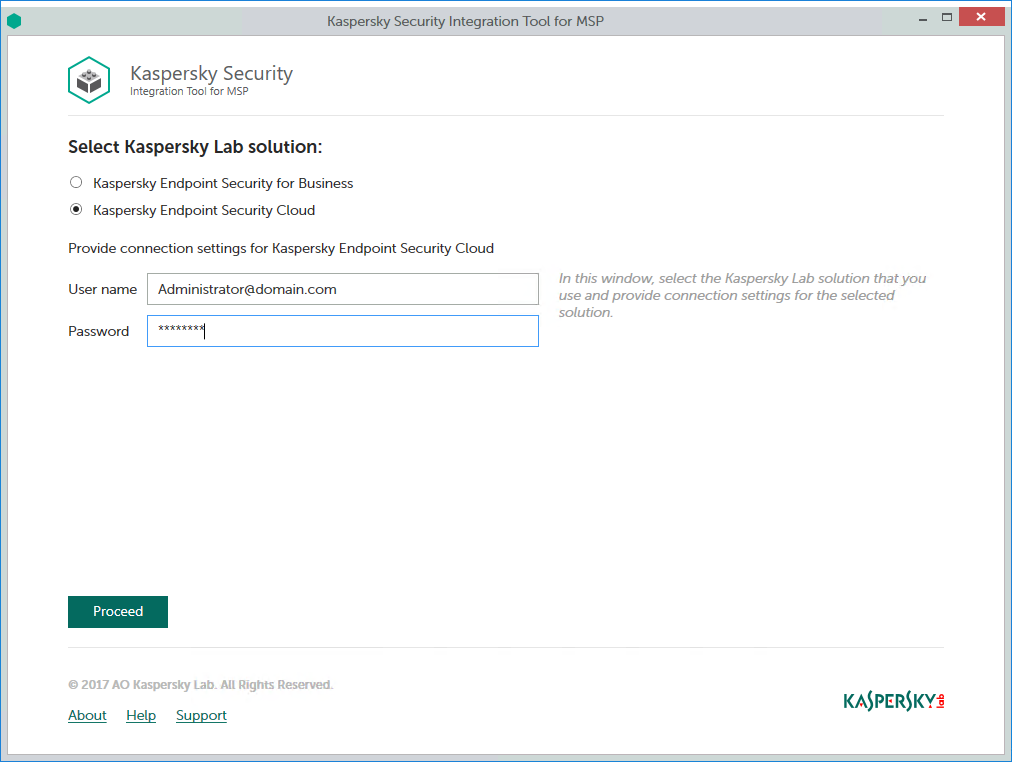Click the "Select Kaspersky Lab solution" heading

pyautogui.click(x=195, y=147)
